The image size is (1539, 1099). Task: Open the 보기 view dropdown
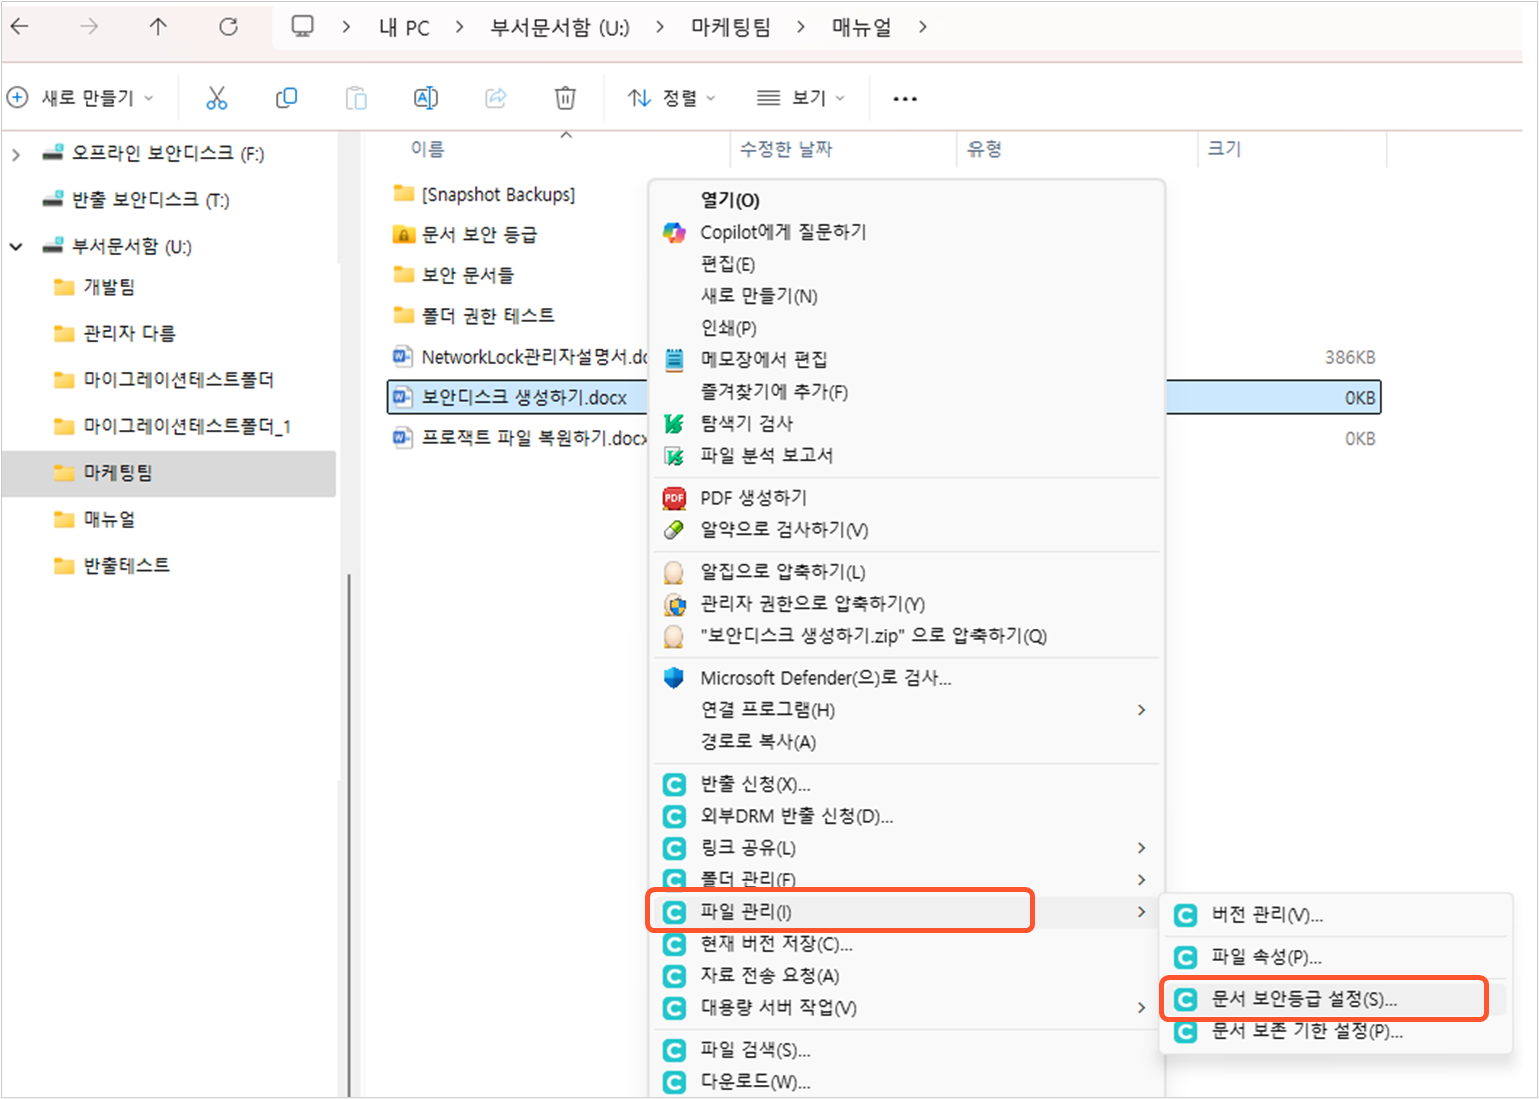point(800,98)
